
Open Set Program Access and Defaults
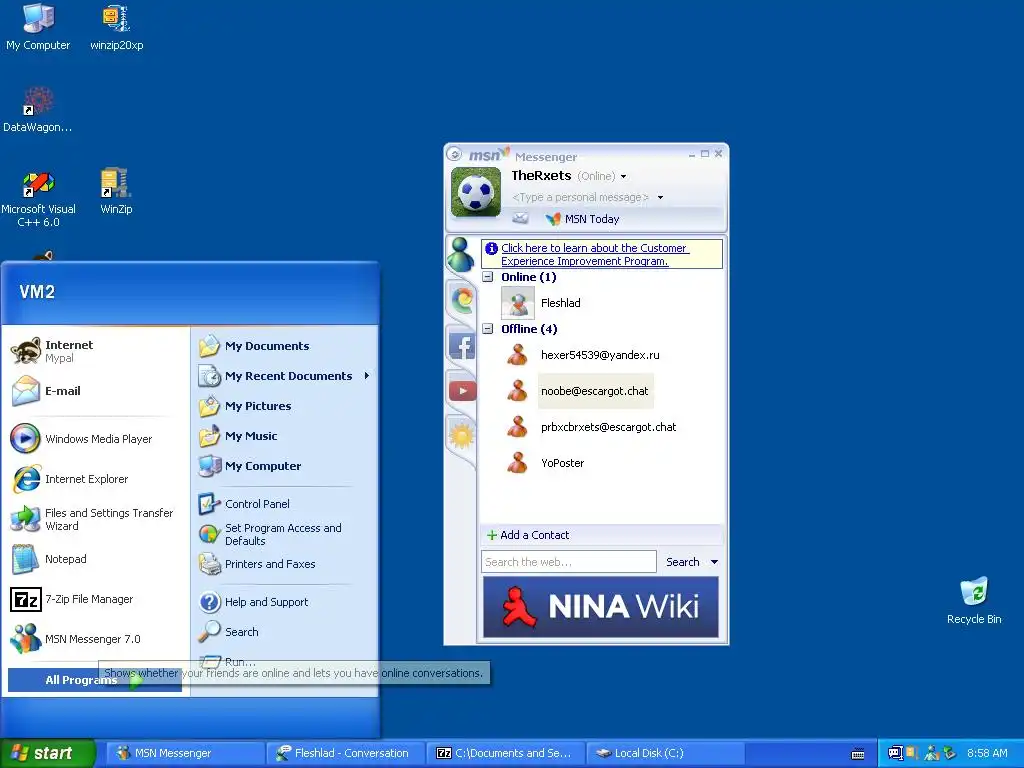tap(284, 534)
